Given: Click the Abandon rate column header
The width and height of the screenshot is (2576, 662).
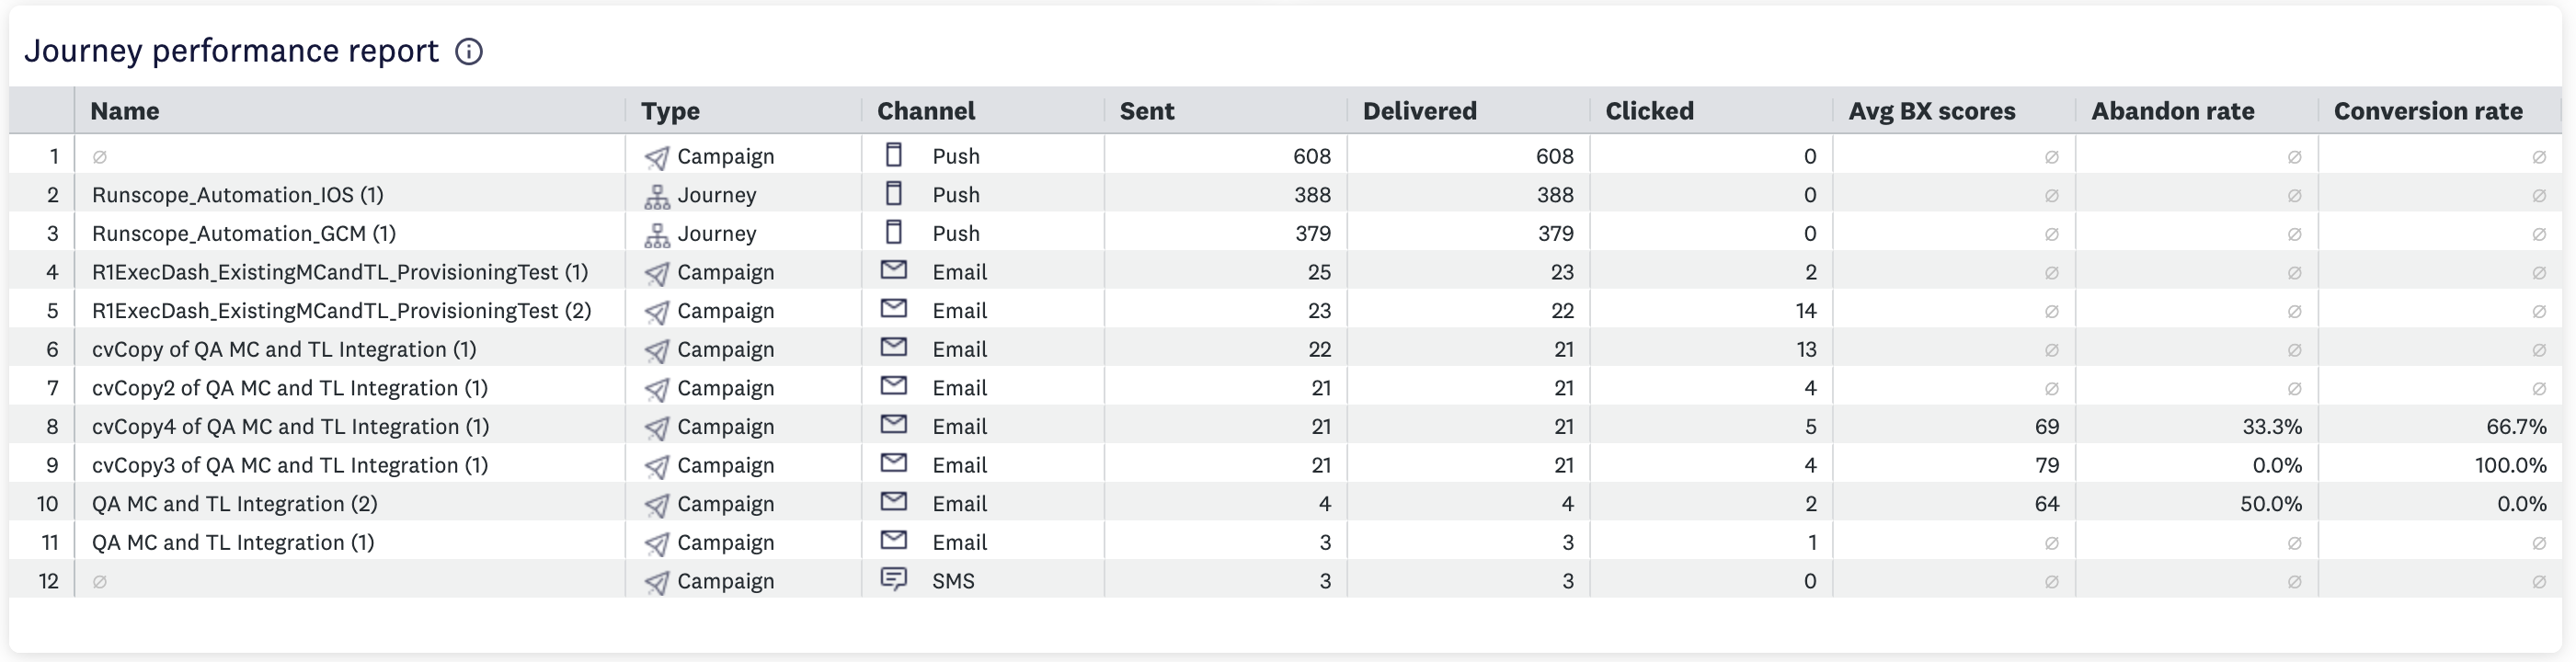Looking at the screenshot, I should coord(2172,111).
